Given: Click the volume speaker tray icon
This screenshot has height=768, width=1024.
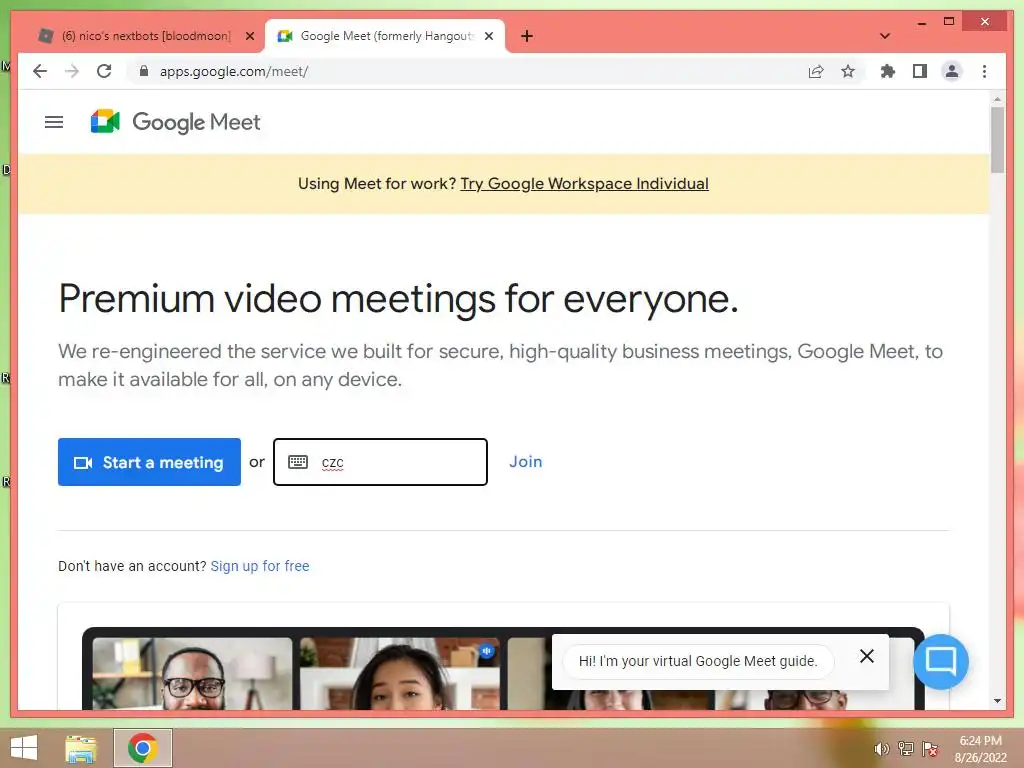Looking at the screenshot, I should pos(881,749).
